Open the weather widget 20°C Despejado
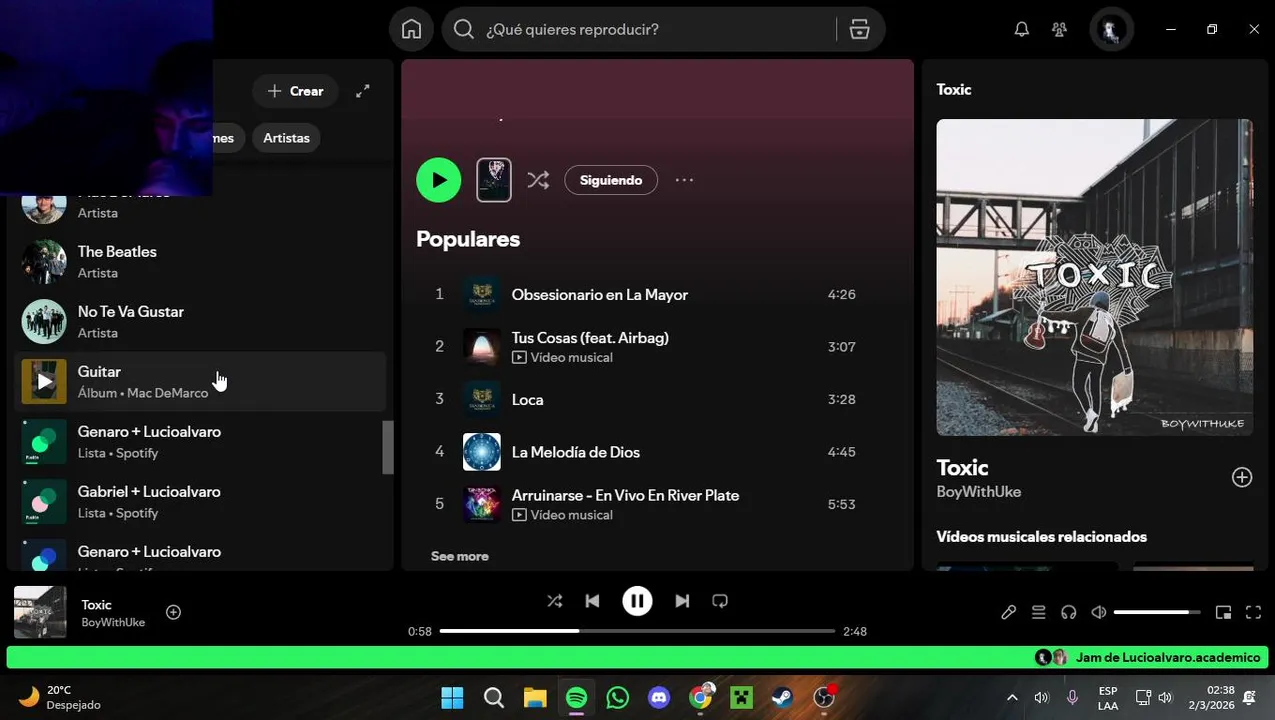Viewport: 1275px width, 720px height. pyautogui.click(x=60, y=697)
